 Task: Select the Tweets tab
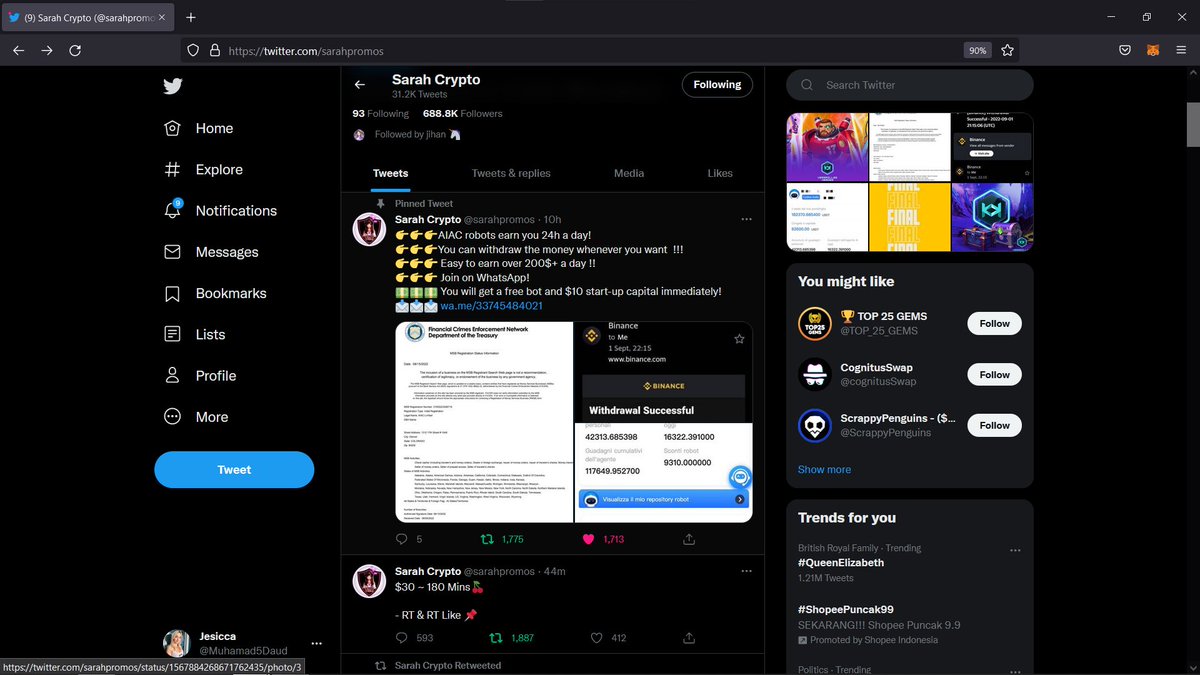[390, 173]
